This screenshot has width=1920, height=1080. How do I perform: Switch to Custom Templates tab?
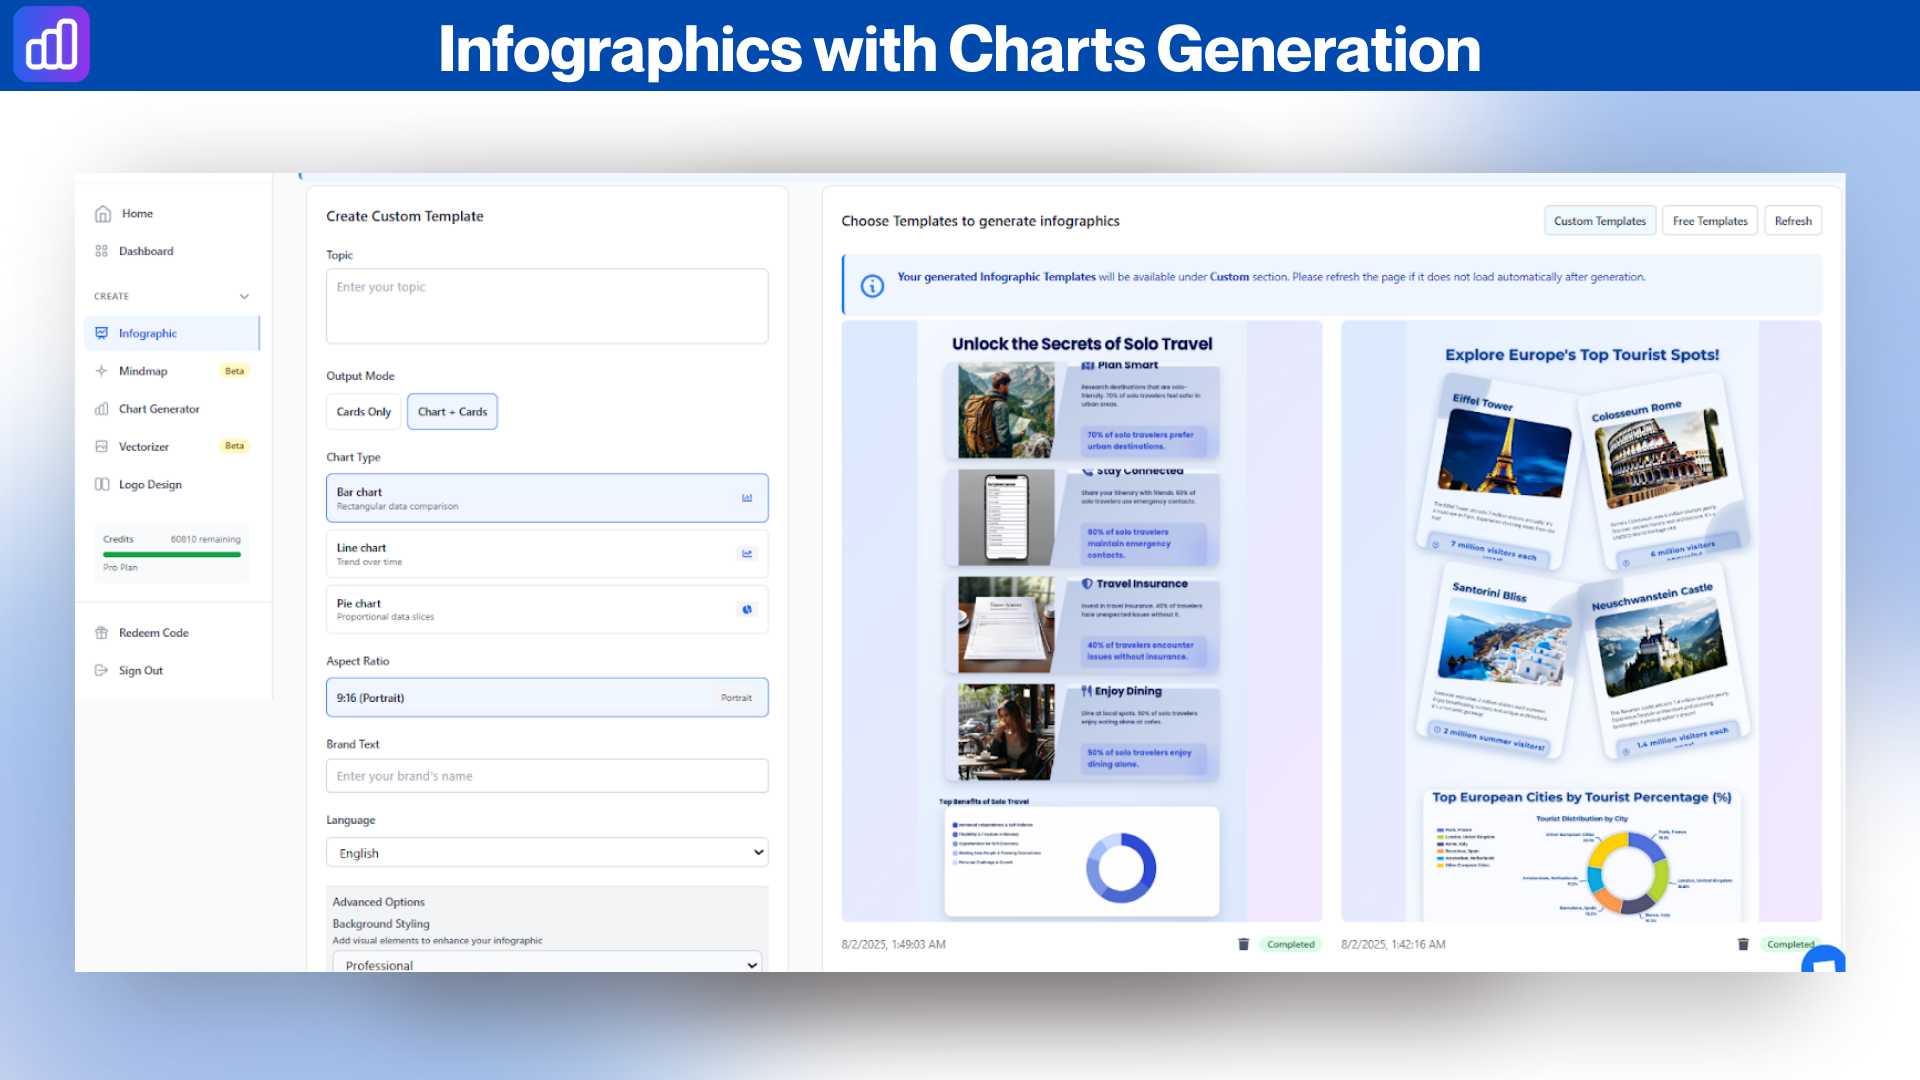pyautogui.click(x=1599, y=220)
